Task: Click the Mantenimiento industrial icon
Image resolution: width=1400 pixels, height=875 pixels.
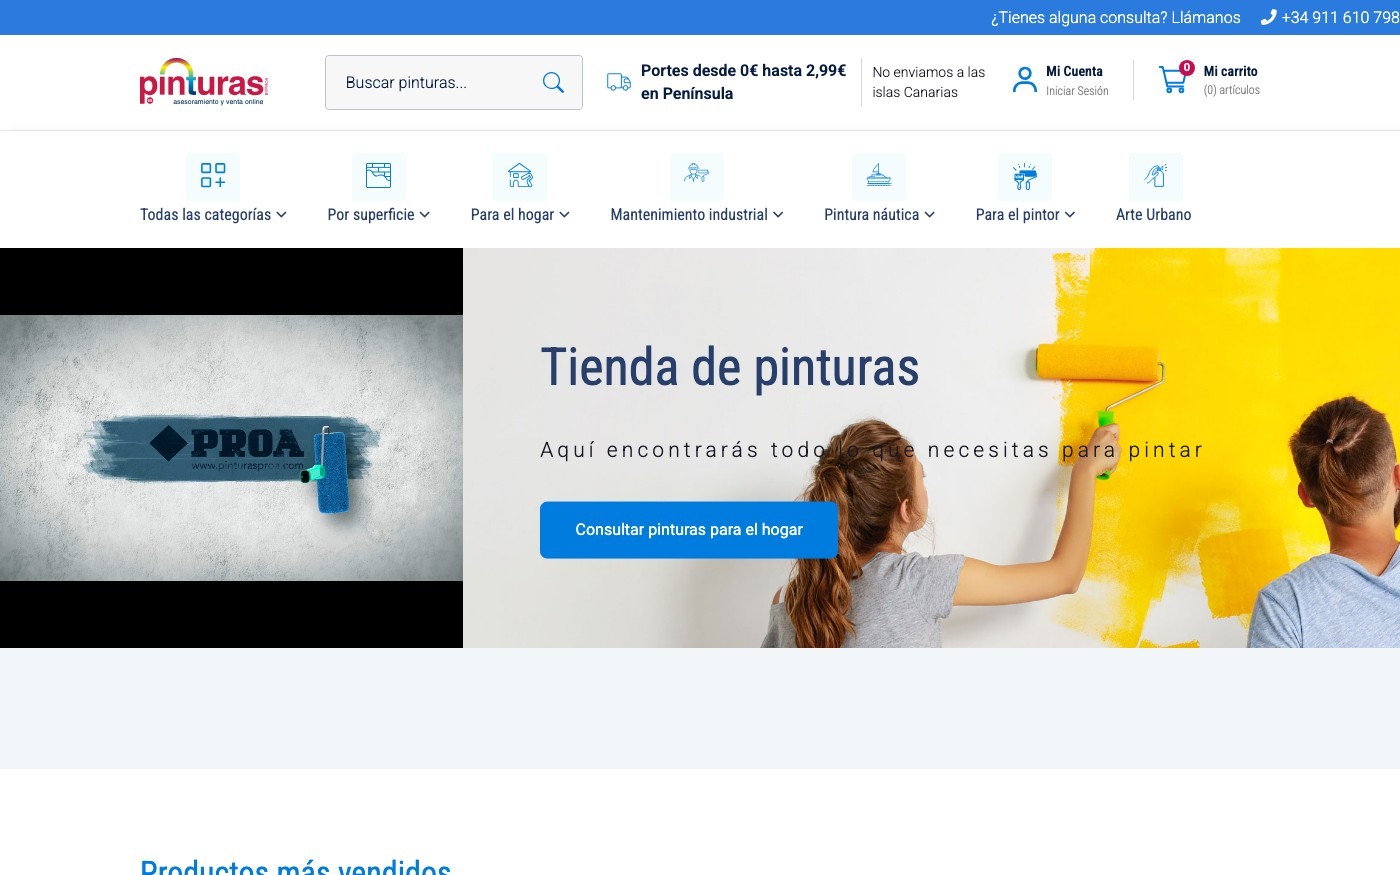Action: [x=697, y=174]
